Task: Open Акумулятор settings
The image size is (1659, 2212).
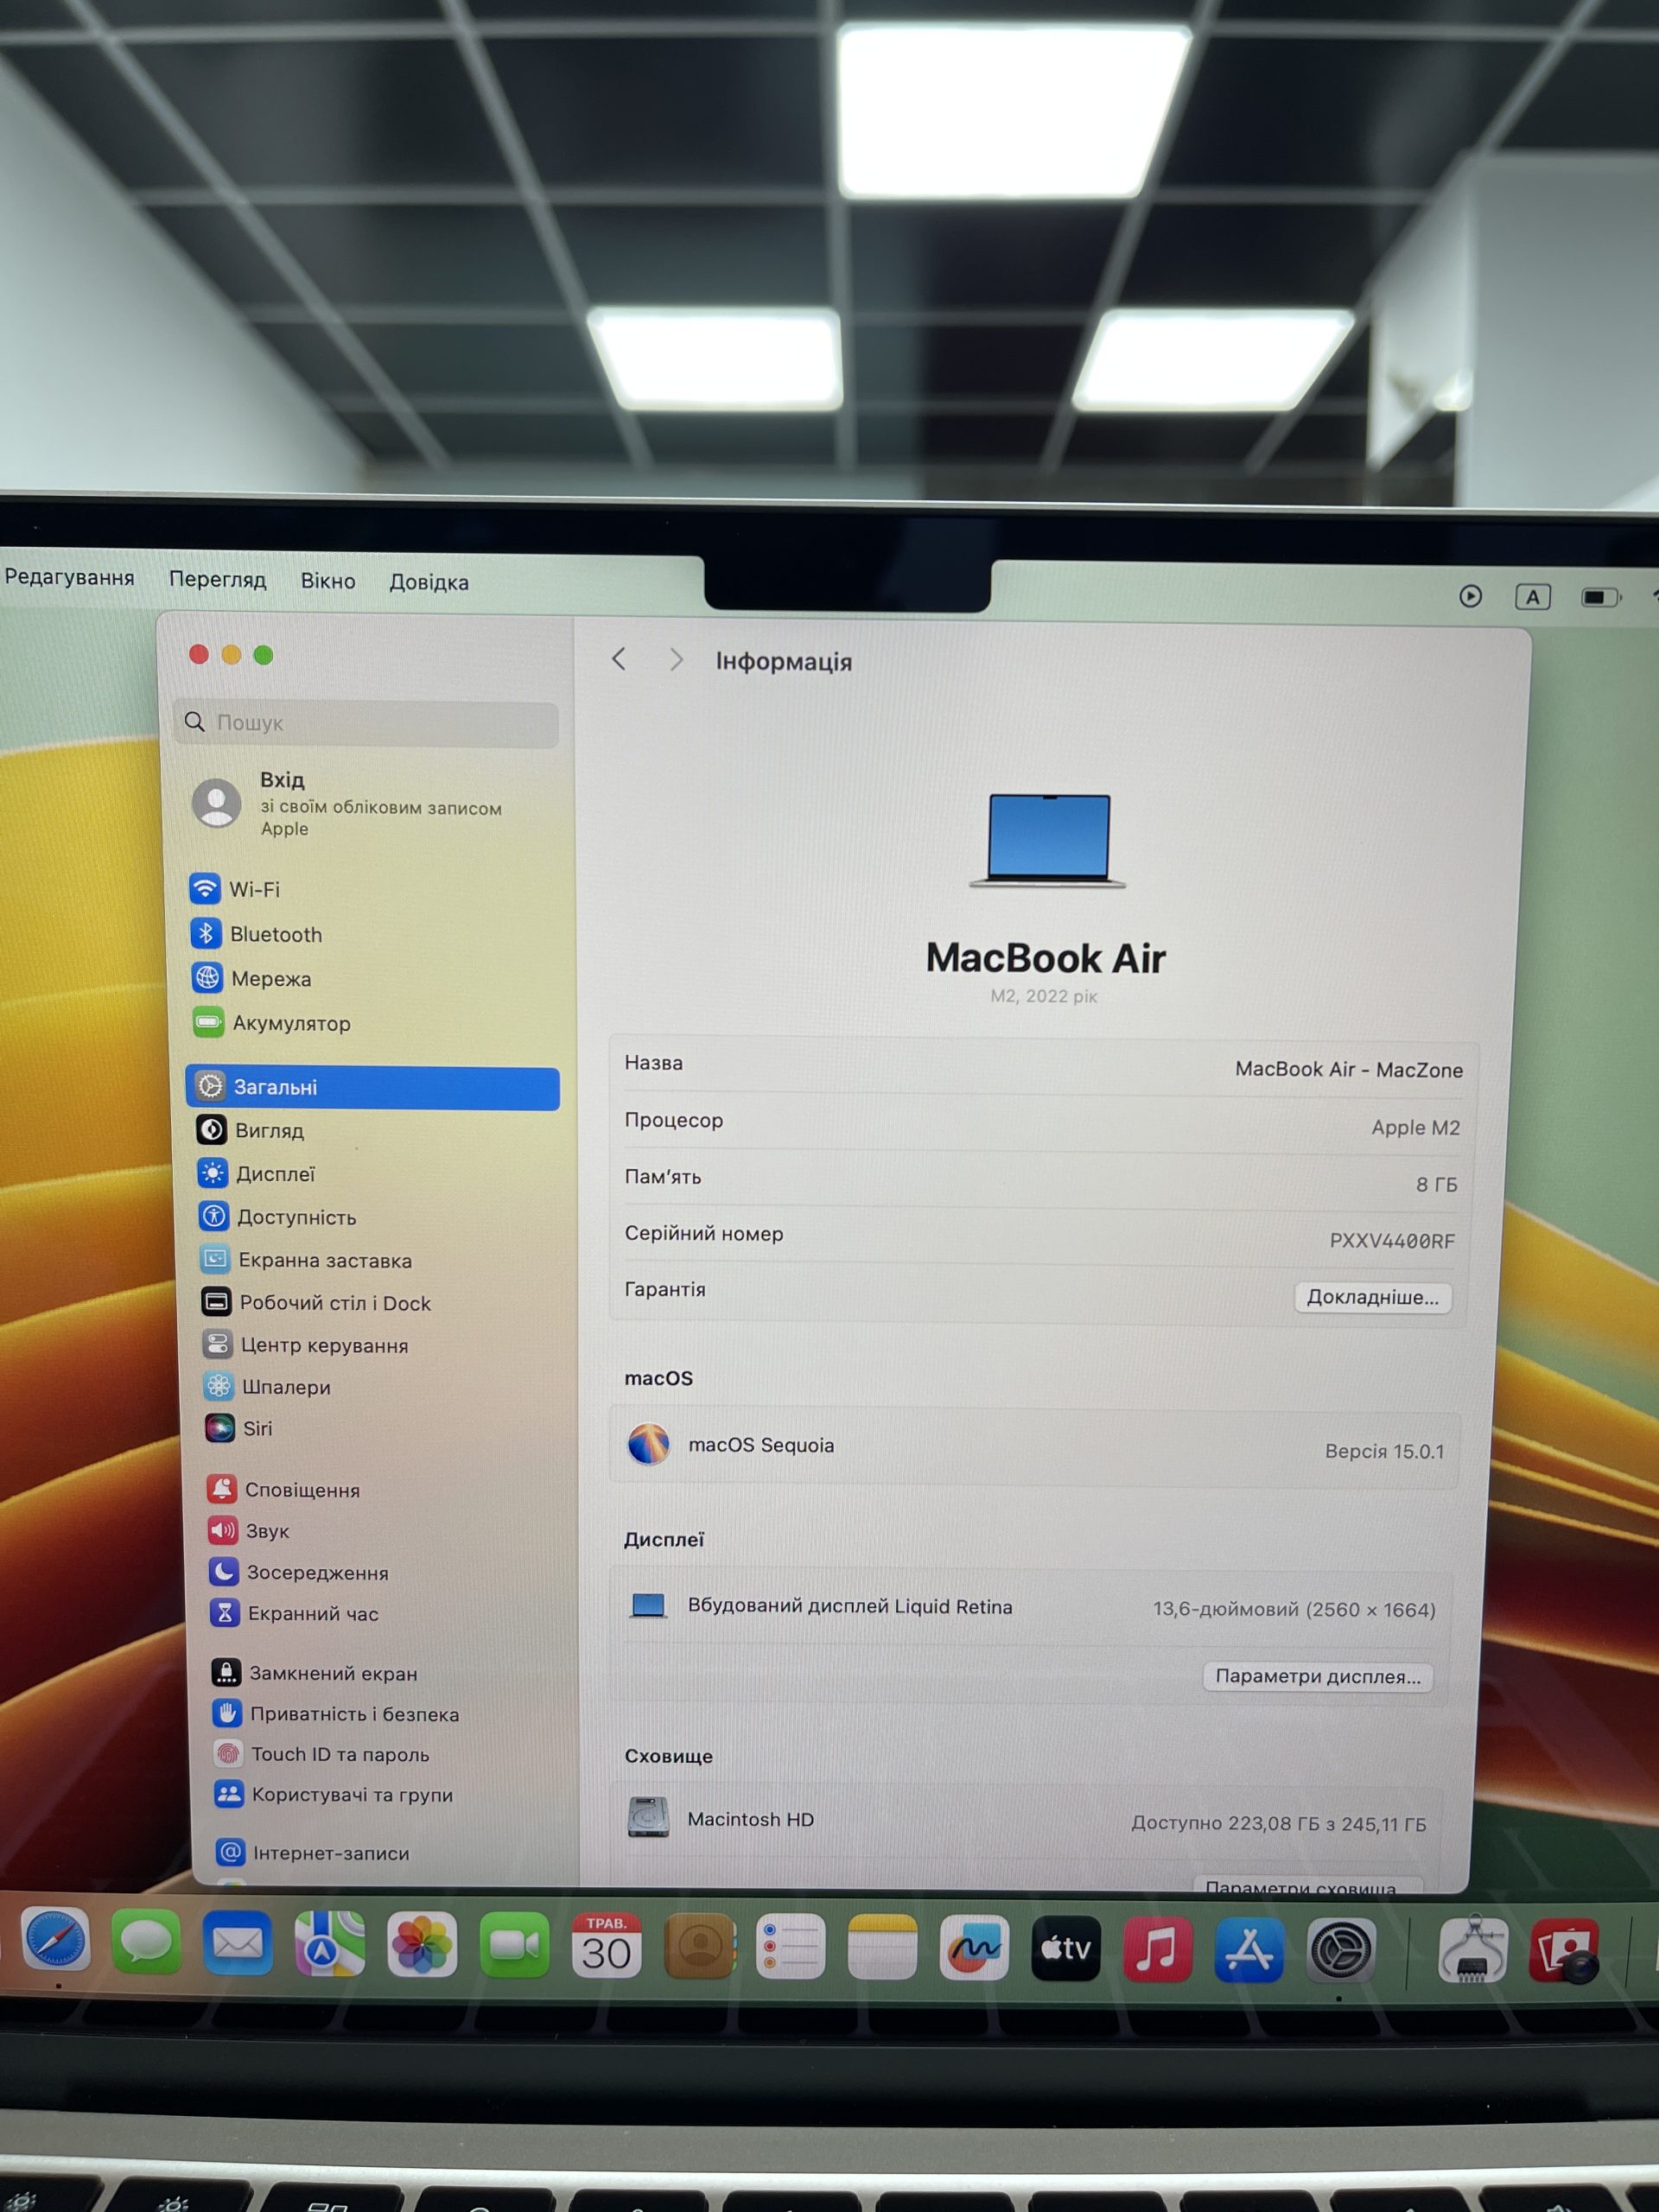Action: click(271, 1023)
